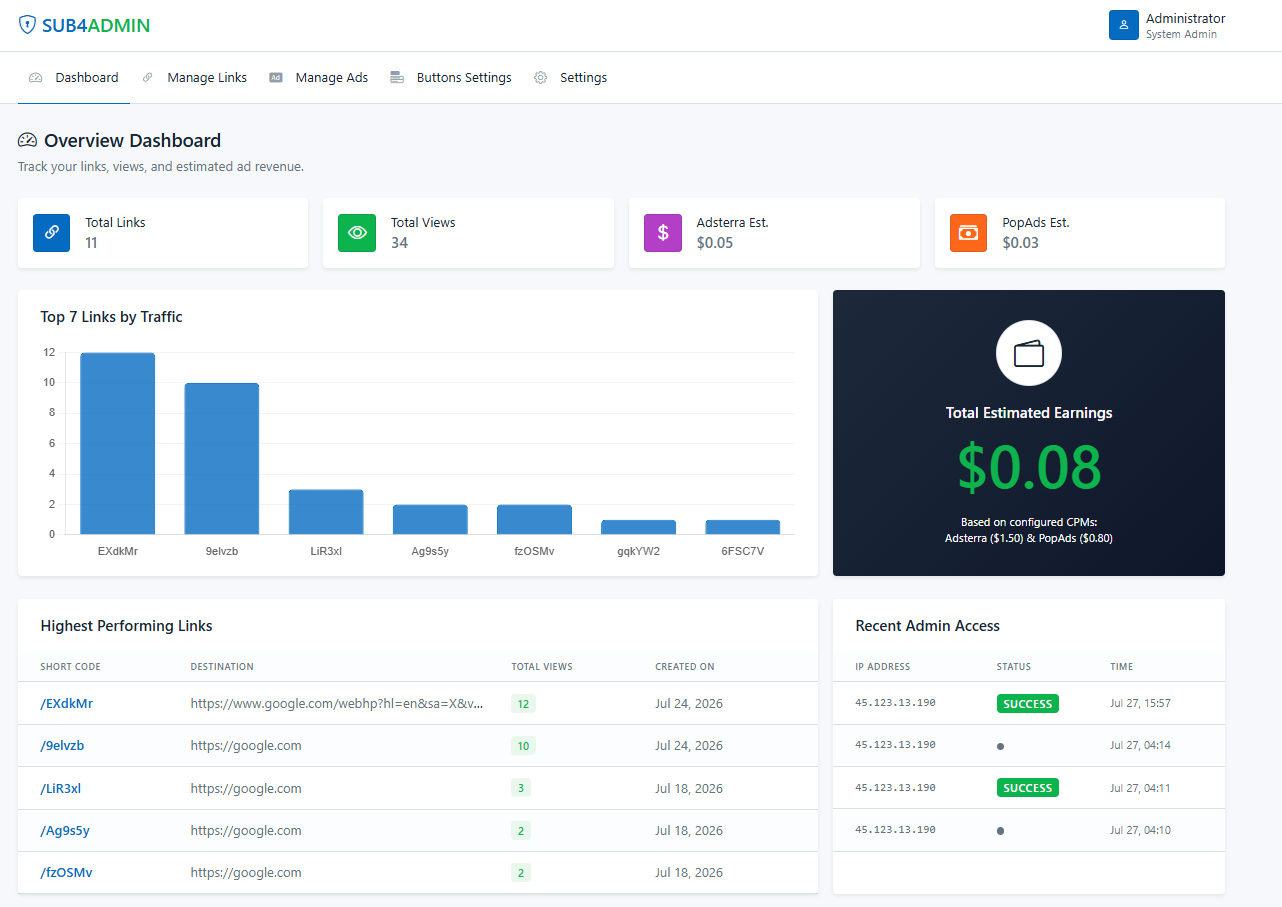1282x907 pixels.
Task: Open the Settings tab
Action: pyautogui.click(x=570, y=78)
